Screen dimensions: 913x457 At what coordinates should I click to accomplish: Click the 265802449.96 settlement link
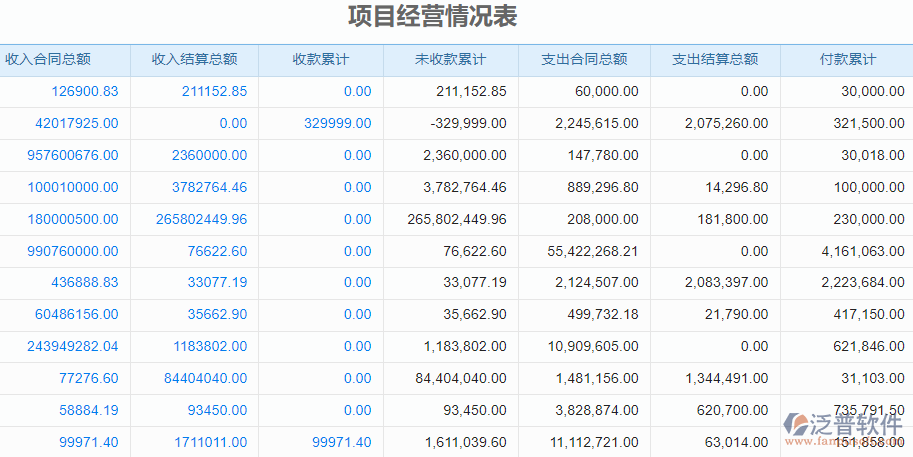click(x=201, y=220)
